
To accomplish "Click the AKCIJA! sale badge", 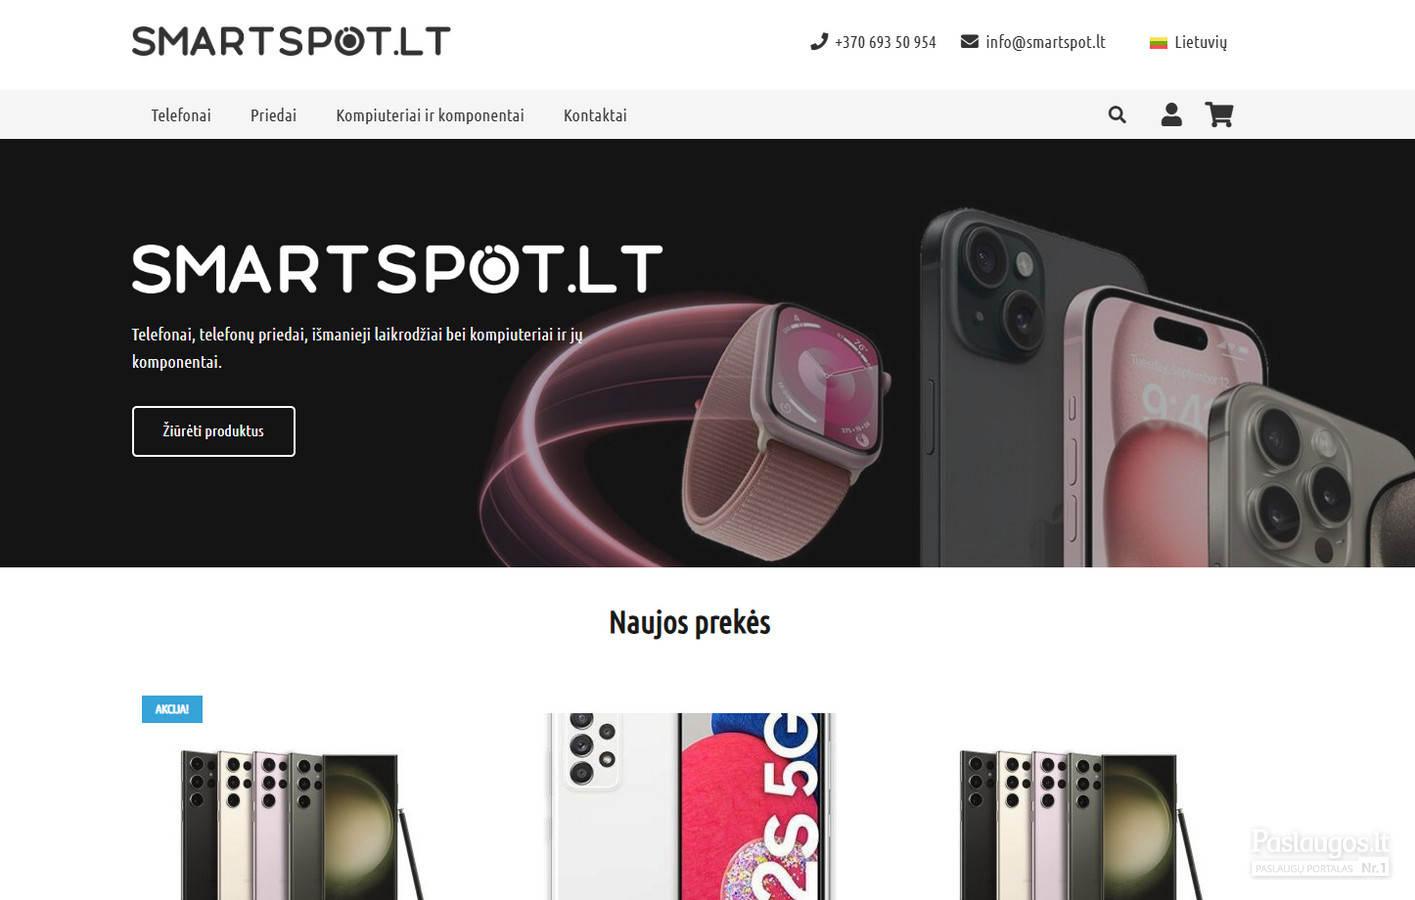I will (172, 709).
